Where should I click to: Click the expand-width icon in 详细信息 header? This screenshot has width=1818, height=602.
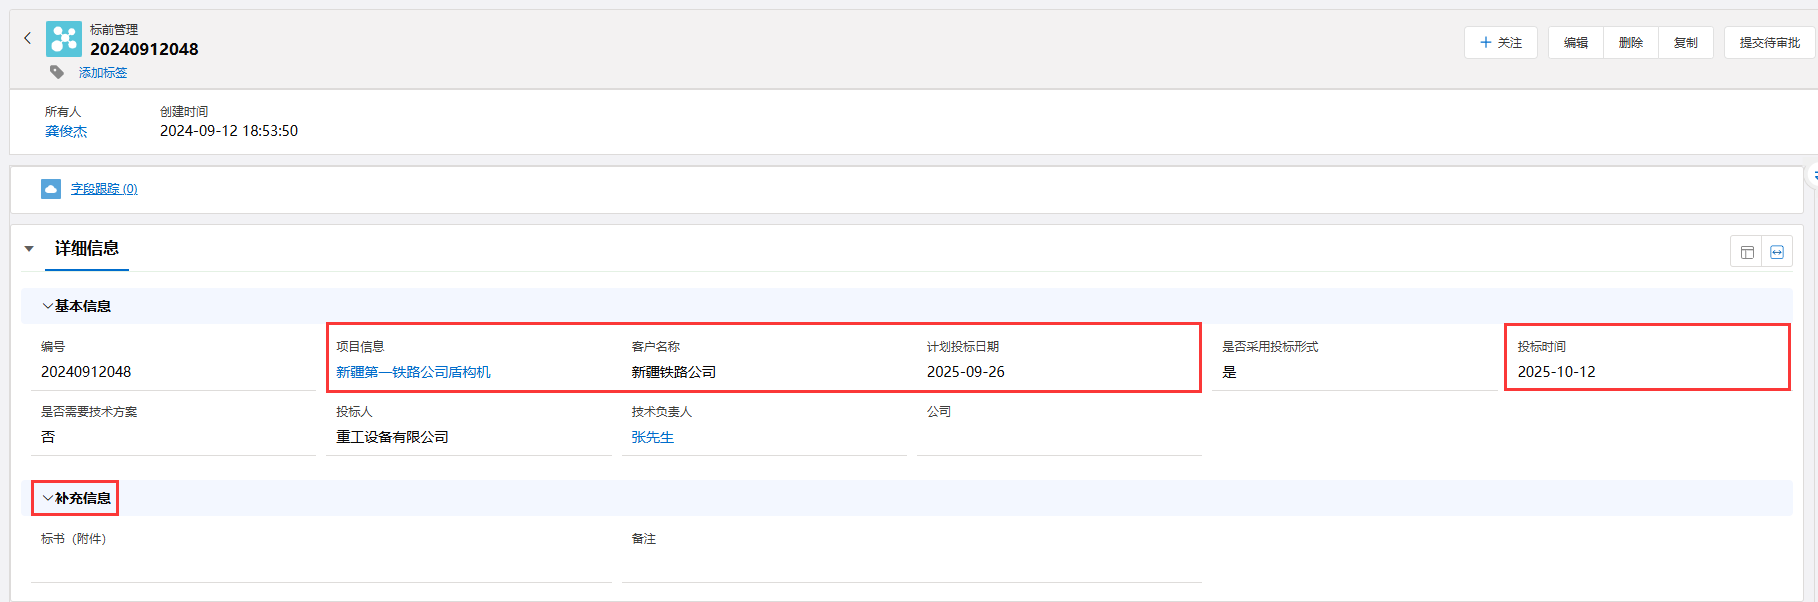click(1777, 252)
